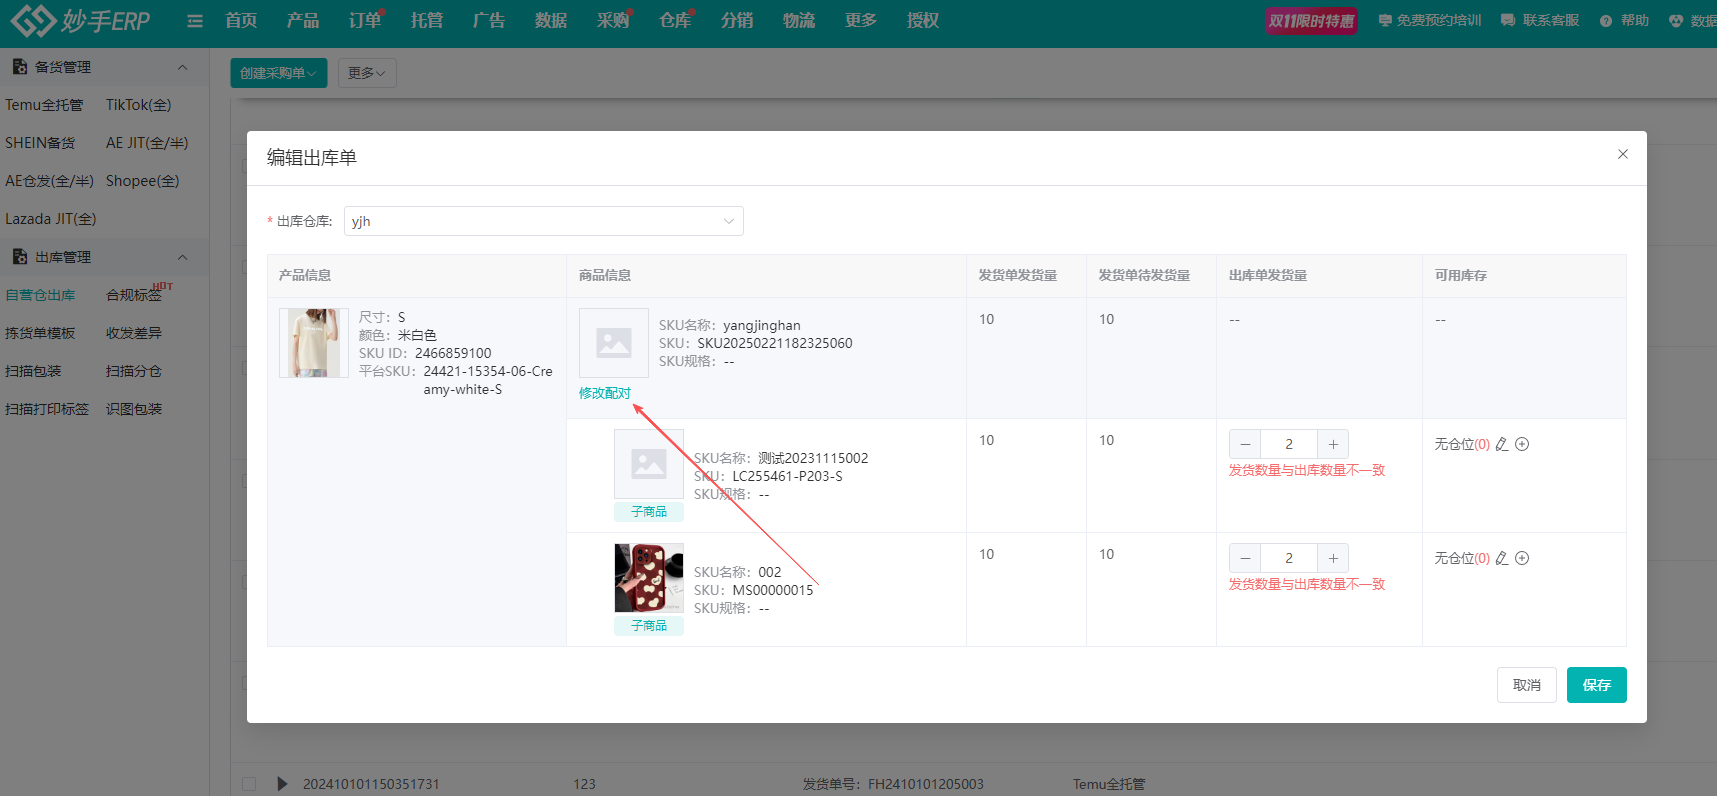
Task: Decrease quantity for SKU LC255461-P203-S
Action: tap(1245, 444)
